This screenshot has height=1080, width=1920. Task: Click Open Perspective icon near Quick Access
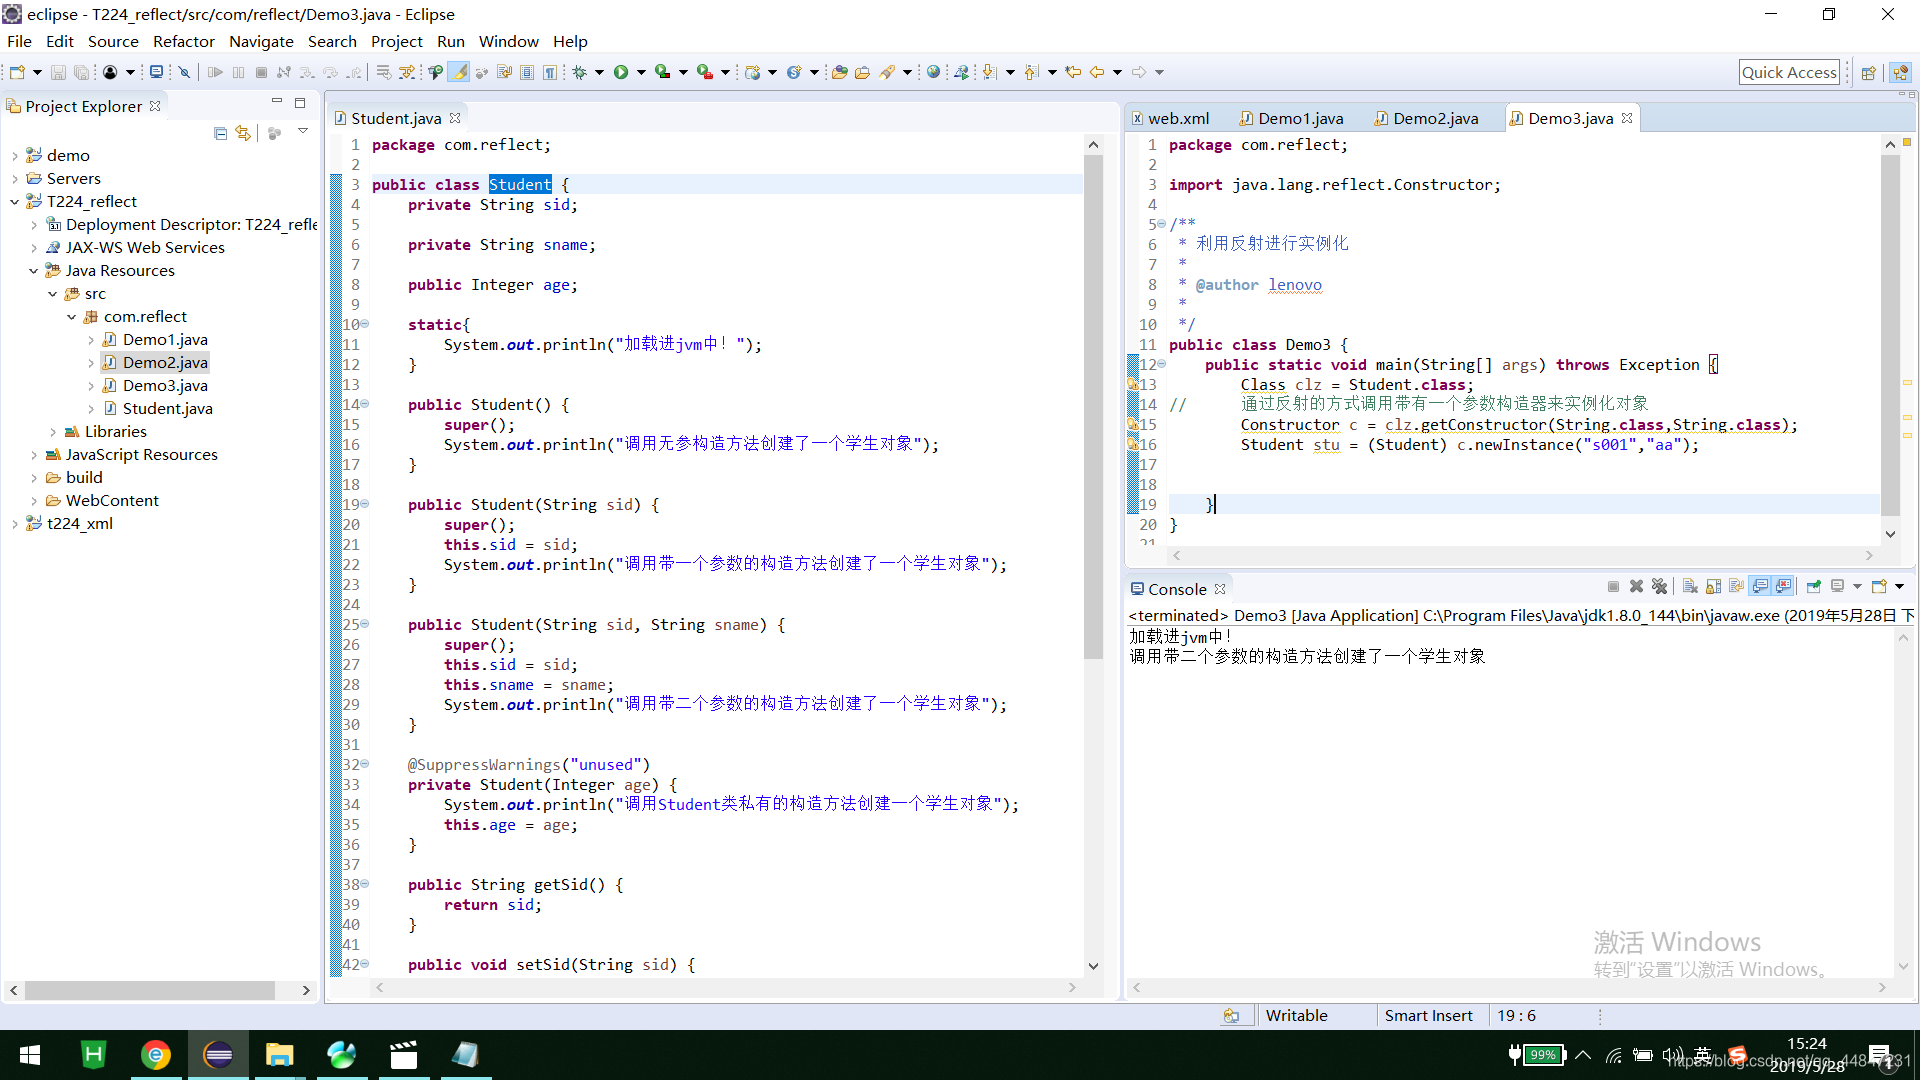[1868, 72]
